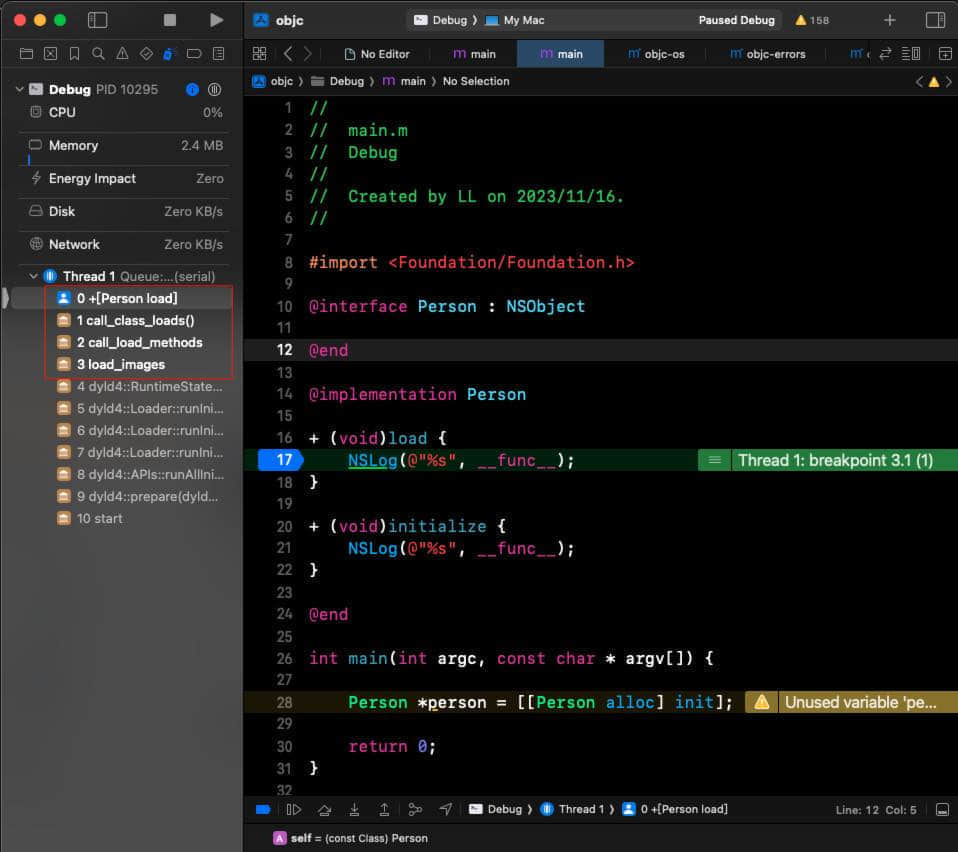Click the Run play button

[x=216, y=20]
